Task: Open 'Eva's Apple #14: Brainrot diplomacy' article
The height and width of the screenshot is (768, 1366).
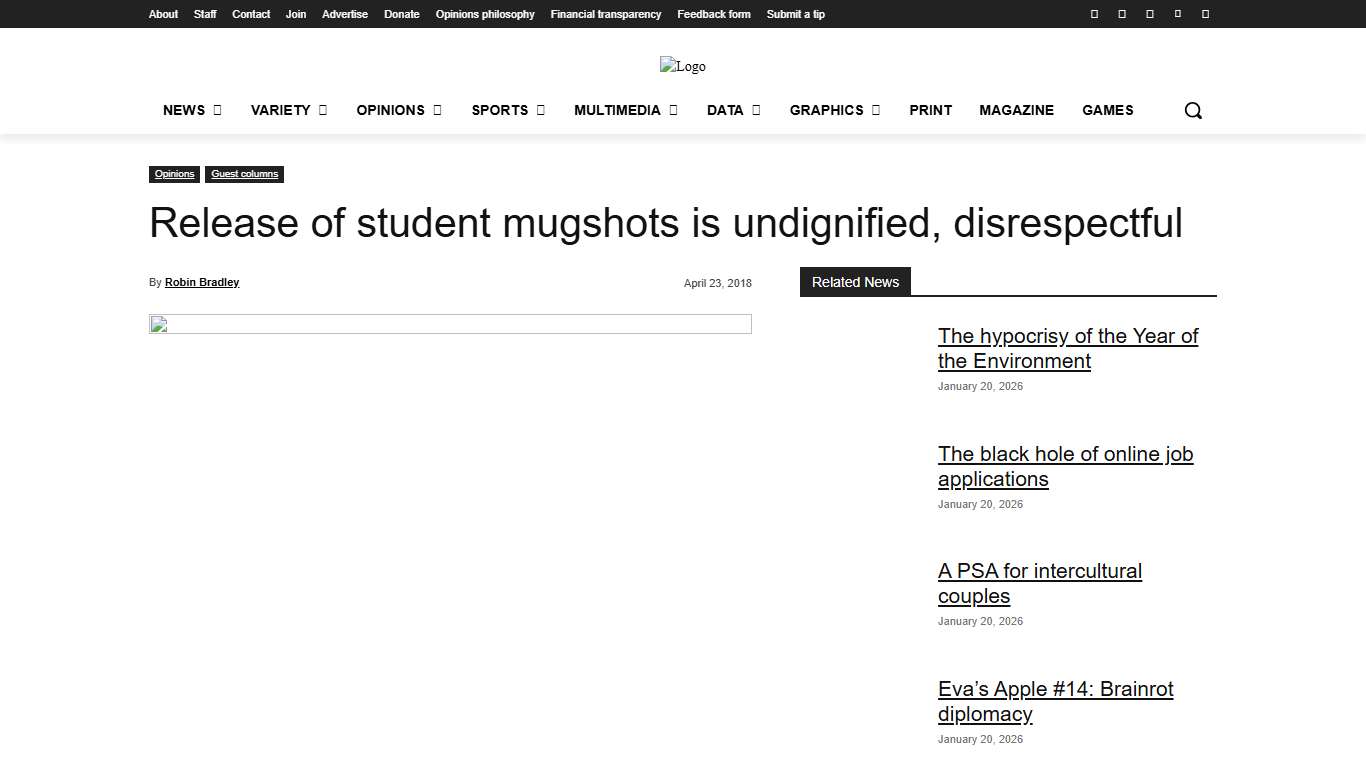Action: (x=1055, y=701)
